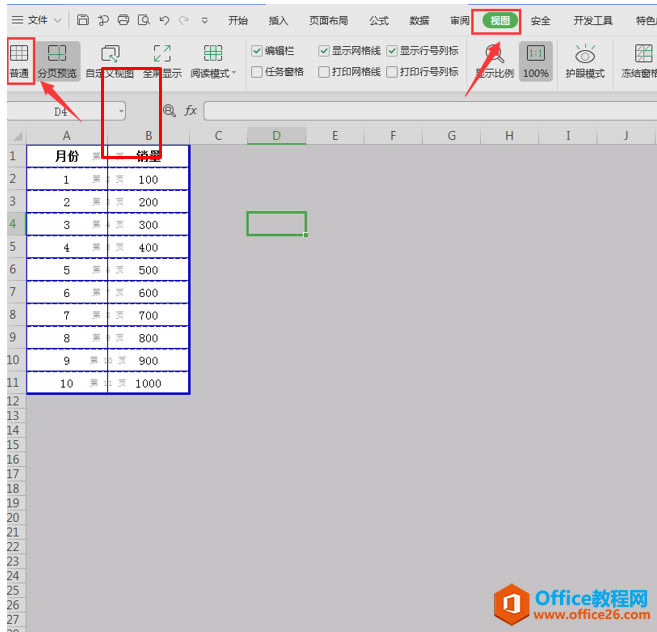The image size is (657, 632).
Task: Click the Print icon in quick toolbar
Action: coord(123,20)
